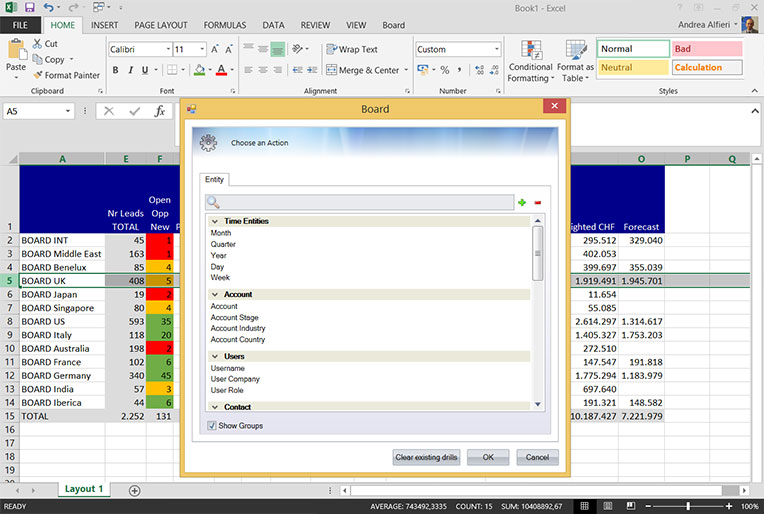Click the entity list scrollbar down arrow
Image resolution: width=764 pixels, height=514 pixels.
538,404
